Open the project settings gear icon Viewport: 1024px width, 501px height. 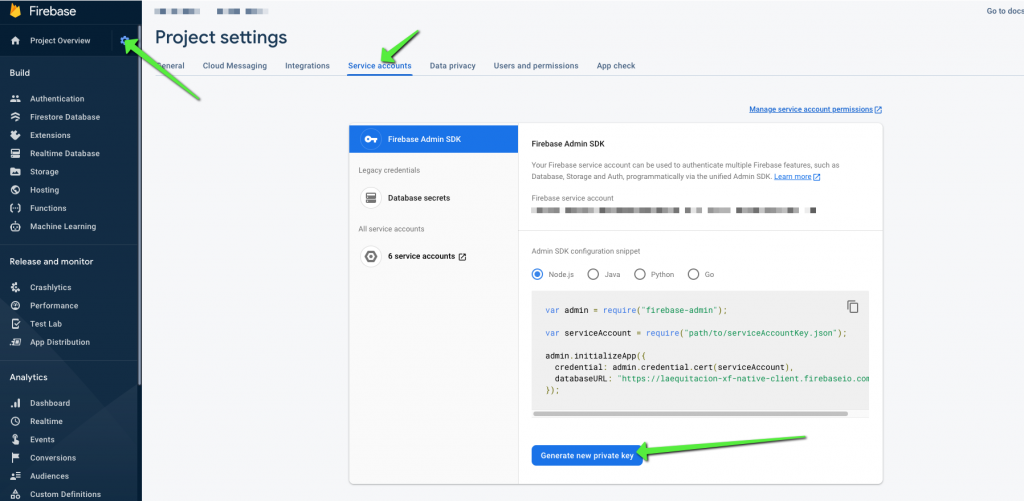(125, 40)
